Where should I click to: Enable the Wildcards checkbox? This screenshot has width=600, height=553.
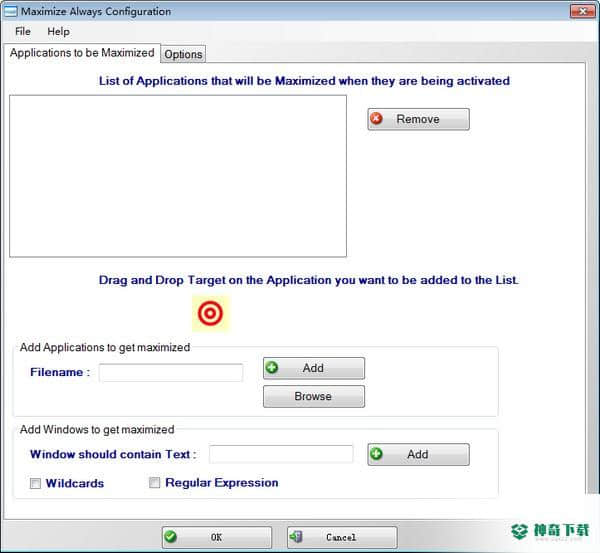[x=35, y=483]
